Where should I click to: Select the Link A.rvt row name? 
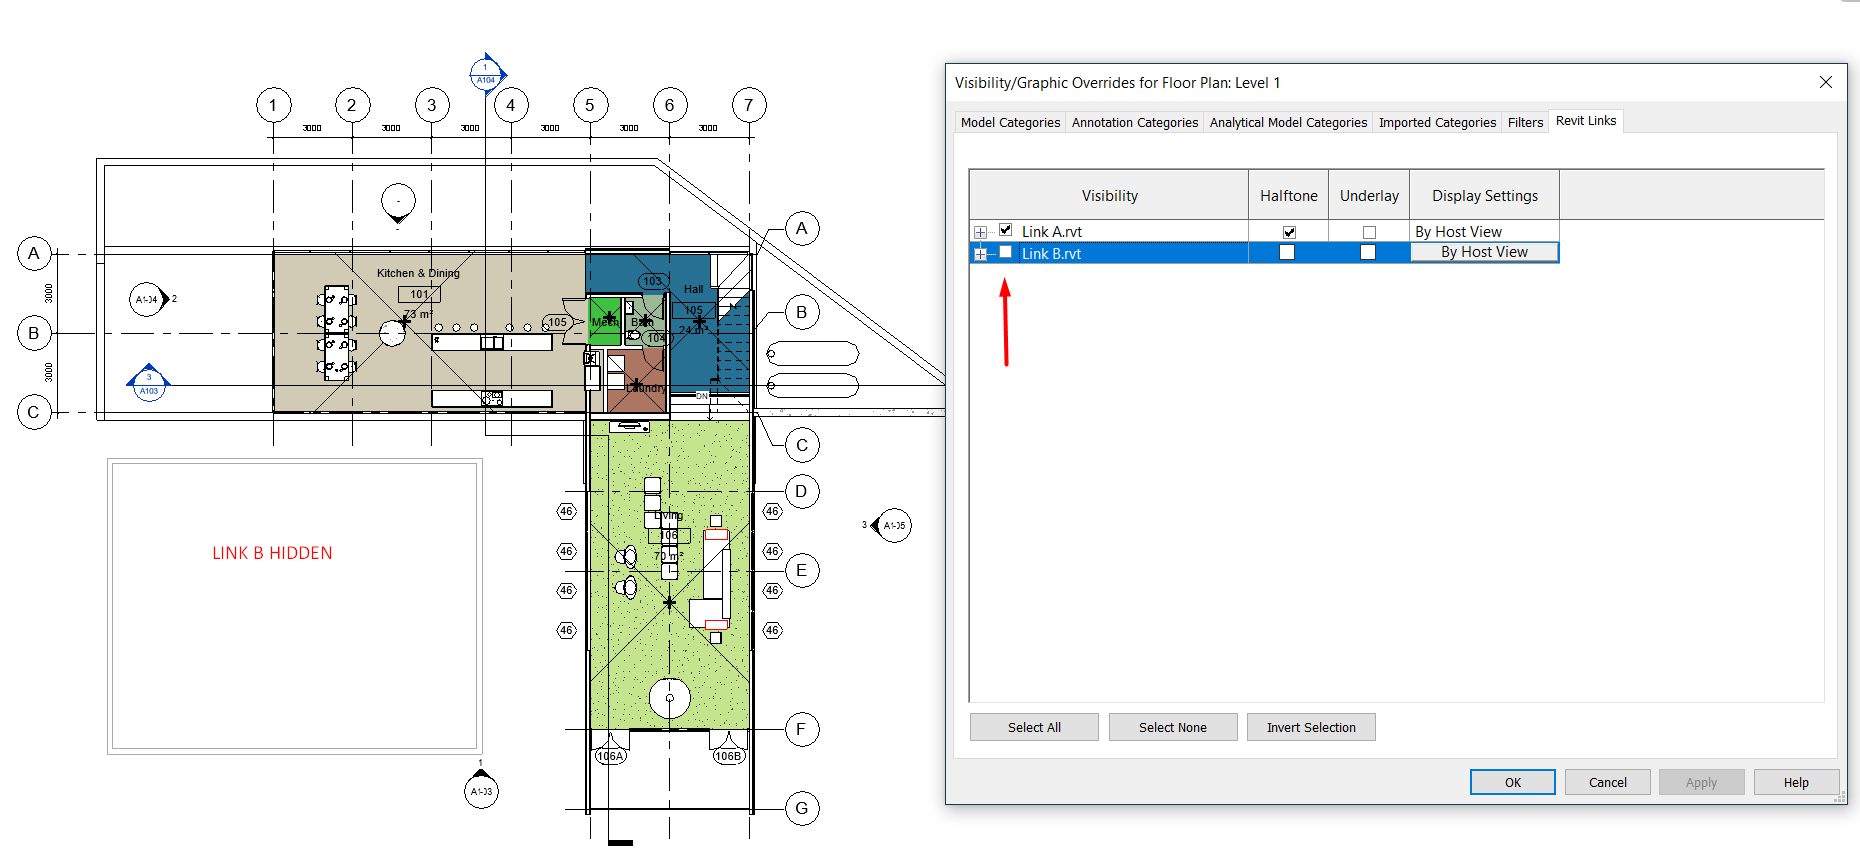1051,232
